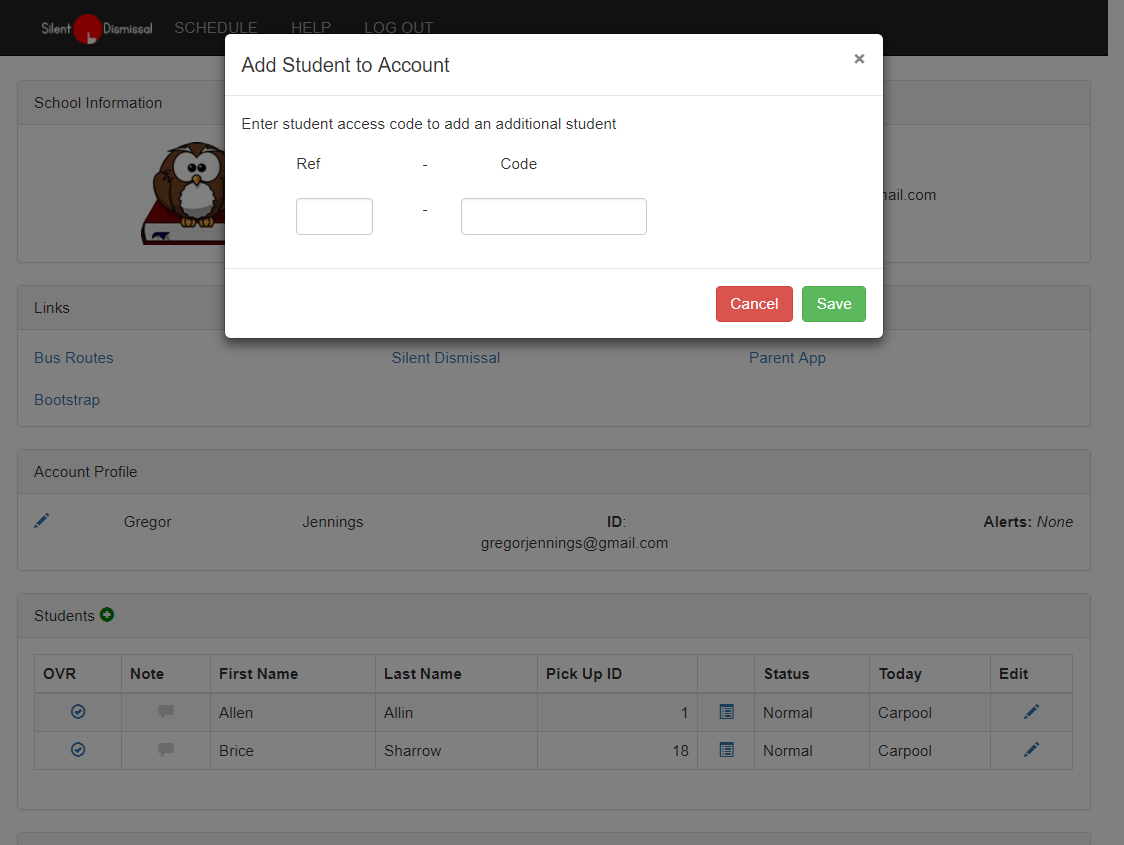The image size is (1124, 845).
Task: Click the note bubble for Brice
Action: 166,750
